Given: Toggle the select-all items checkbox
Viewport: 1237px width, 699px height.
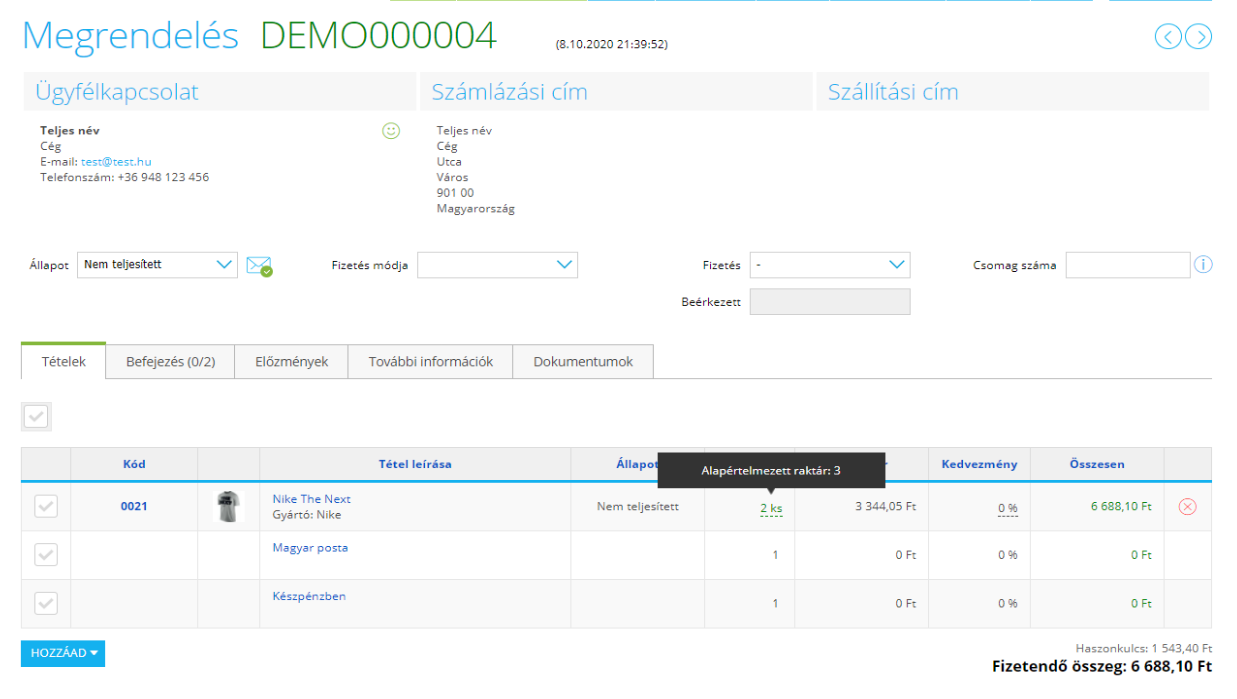Looking at the screenshot, I should pos(36,416).
